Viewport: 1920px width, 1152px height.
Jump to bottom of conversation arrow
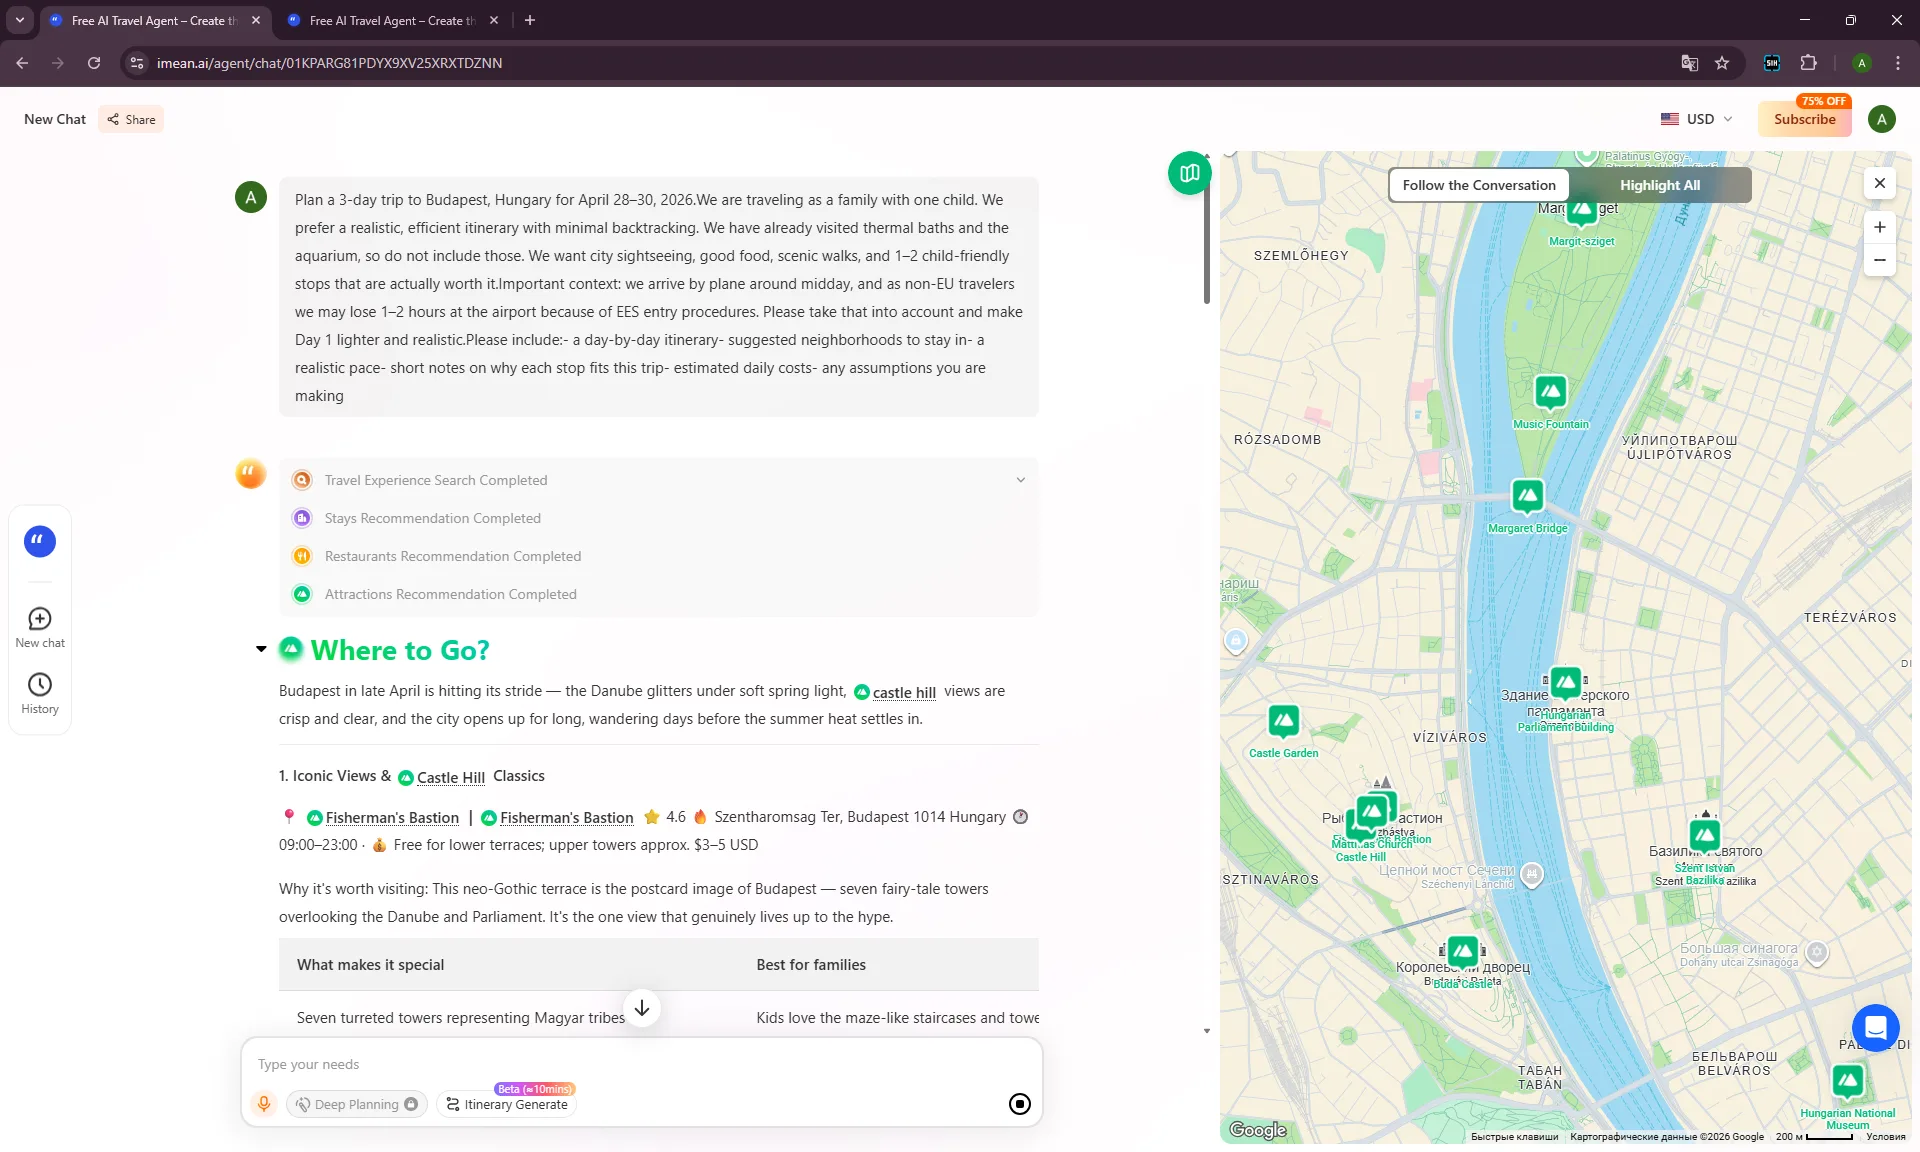point(642,1008)
